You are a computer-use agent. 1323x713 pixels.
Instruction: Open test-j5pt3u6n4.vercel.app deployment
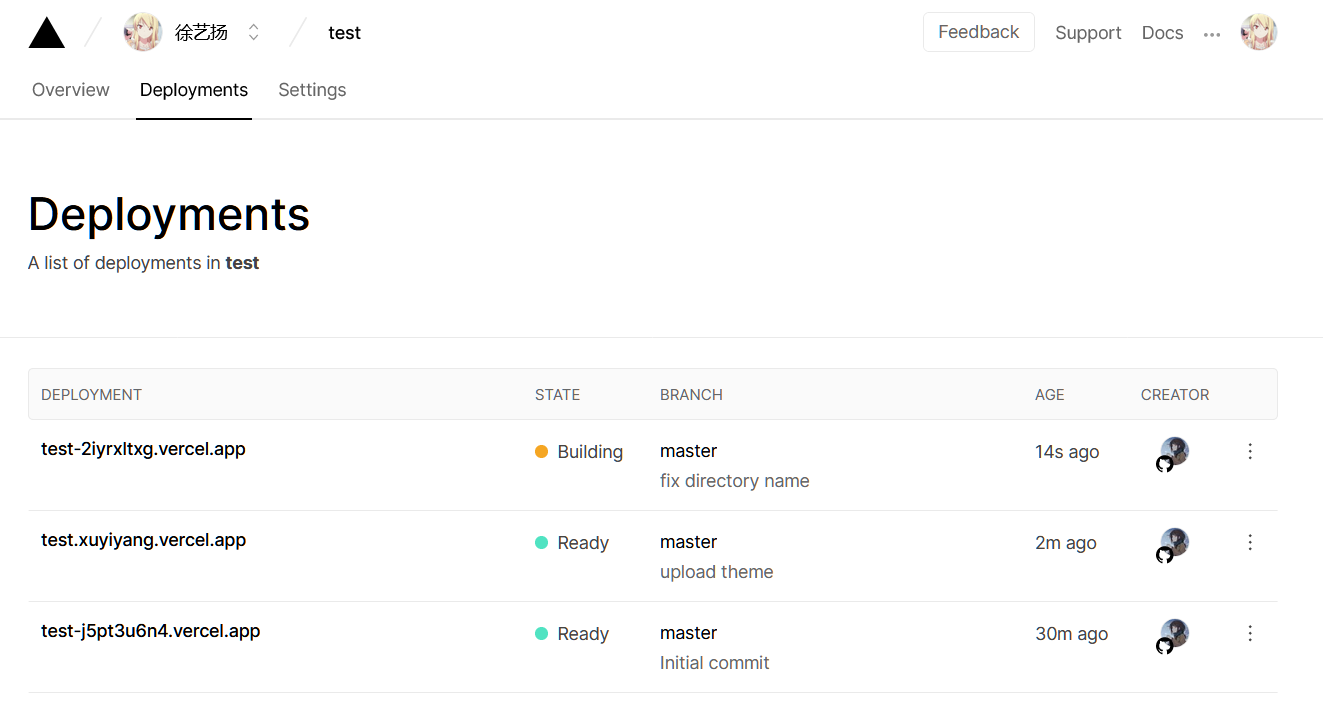(x=150, y=631)
